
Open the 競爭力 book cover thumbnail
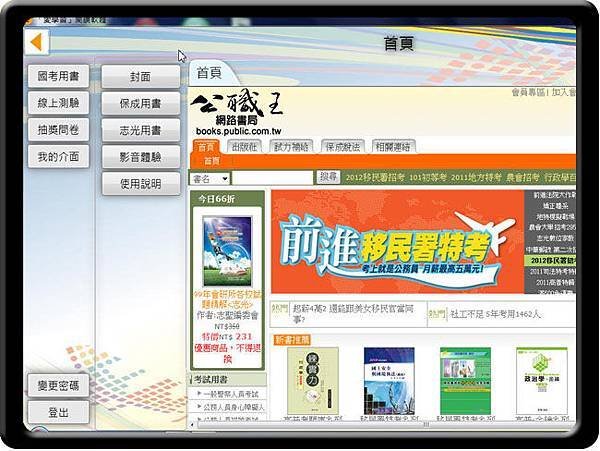tap(313, 381)
